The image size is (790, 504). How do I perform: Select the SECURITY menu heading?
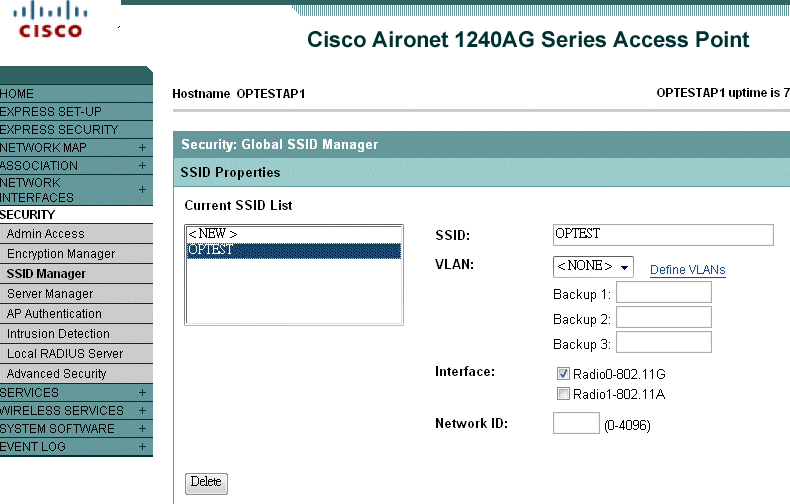point(27,215)
